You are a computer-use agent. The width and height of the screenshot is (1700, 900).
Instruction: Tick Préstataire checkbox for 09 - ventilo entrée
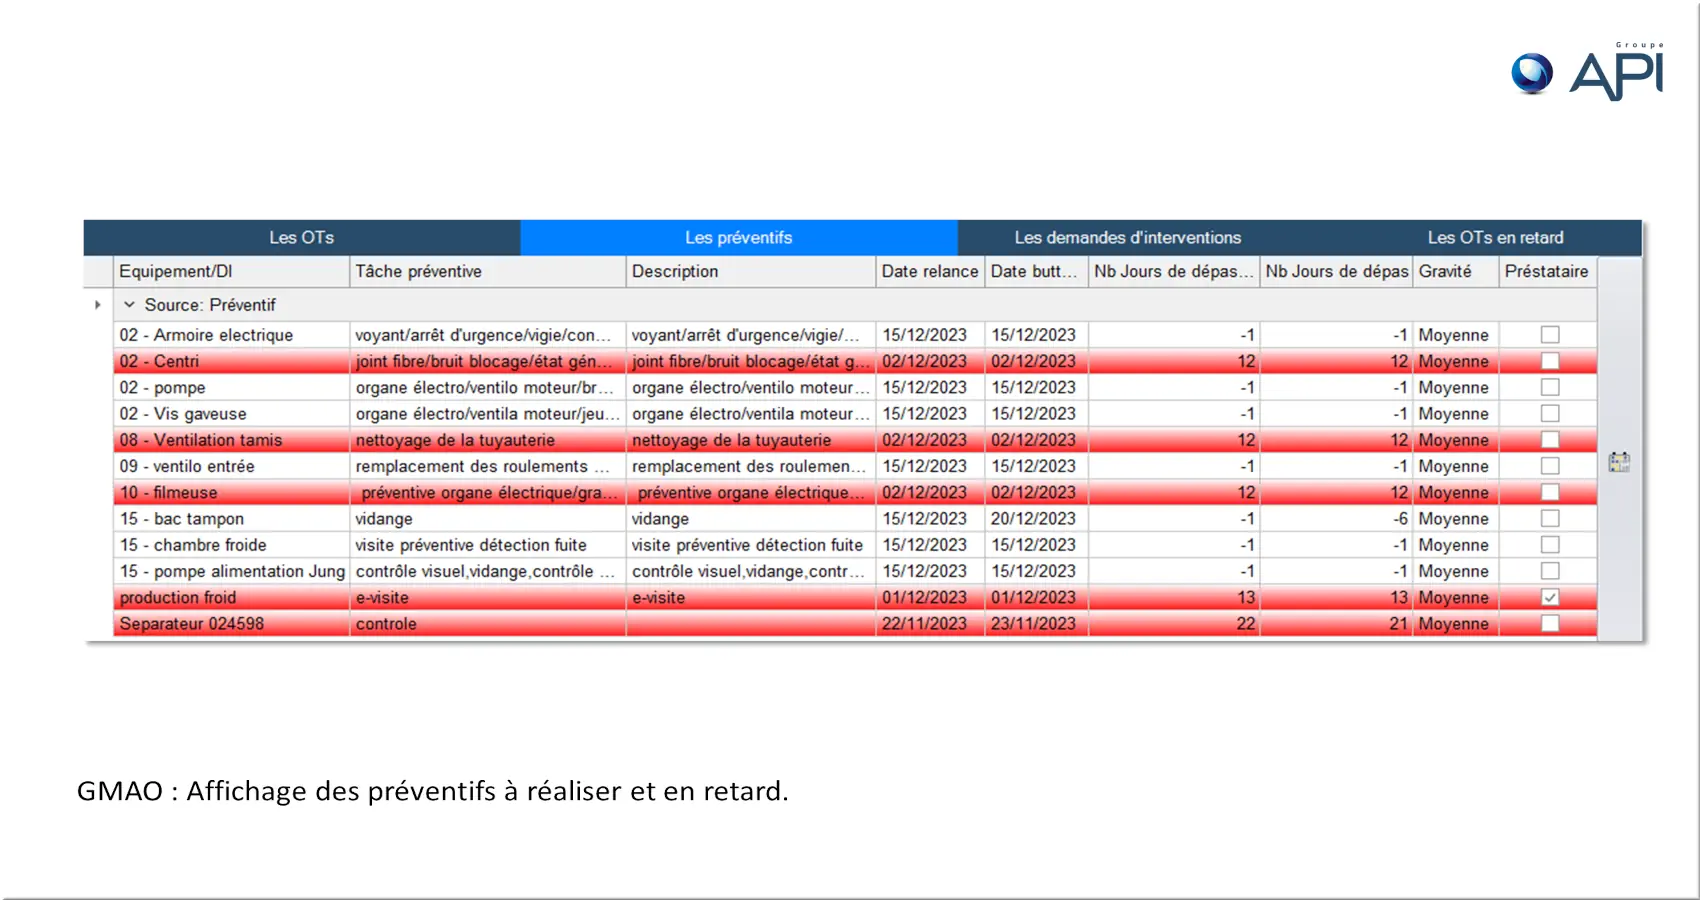tap(1550, 466)
